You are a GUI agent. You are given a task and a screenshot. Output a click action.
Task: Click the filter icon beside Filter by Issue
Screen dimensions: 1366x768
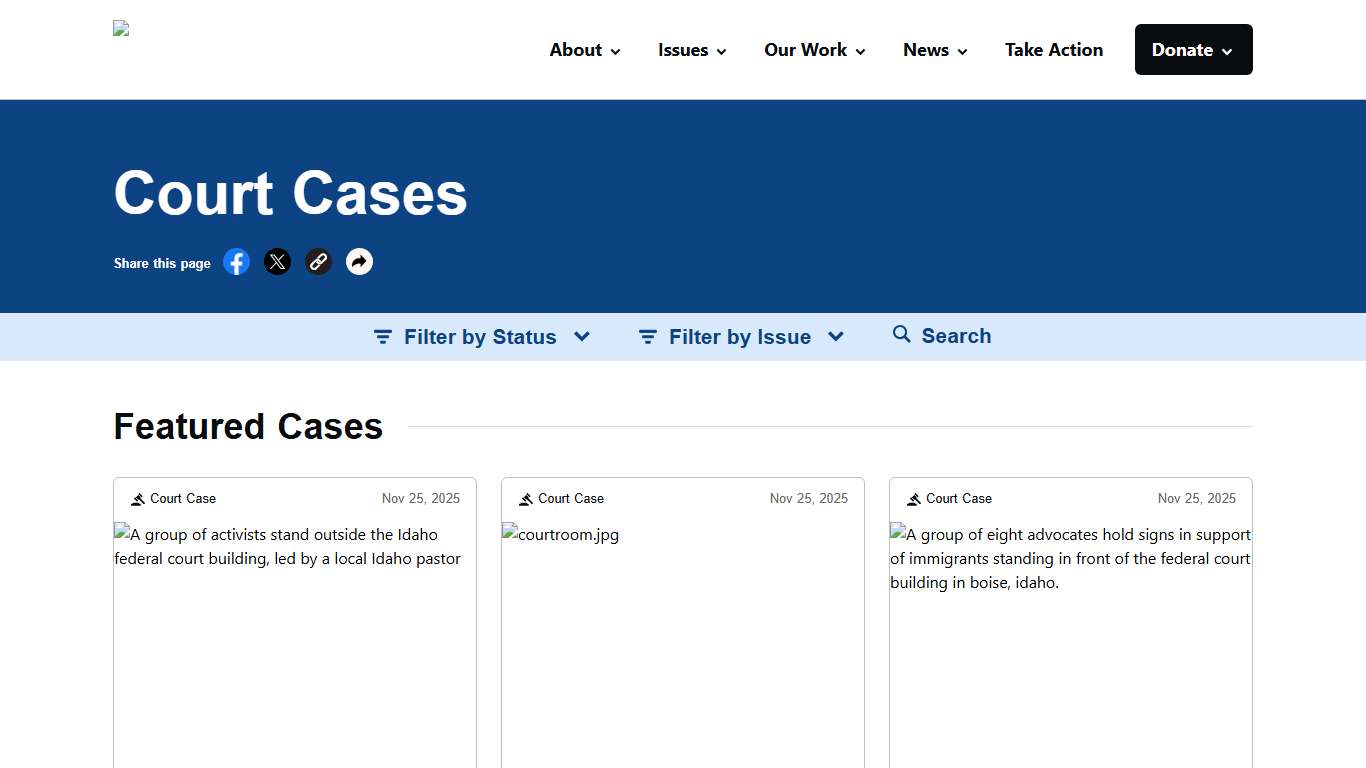click(647, 336)
